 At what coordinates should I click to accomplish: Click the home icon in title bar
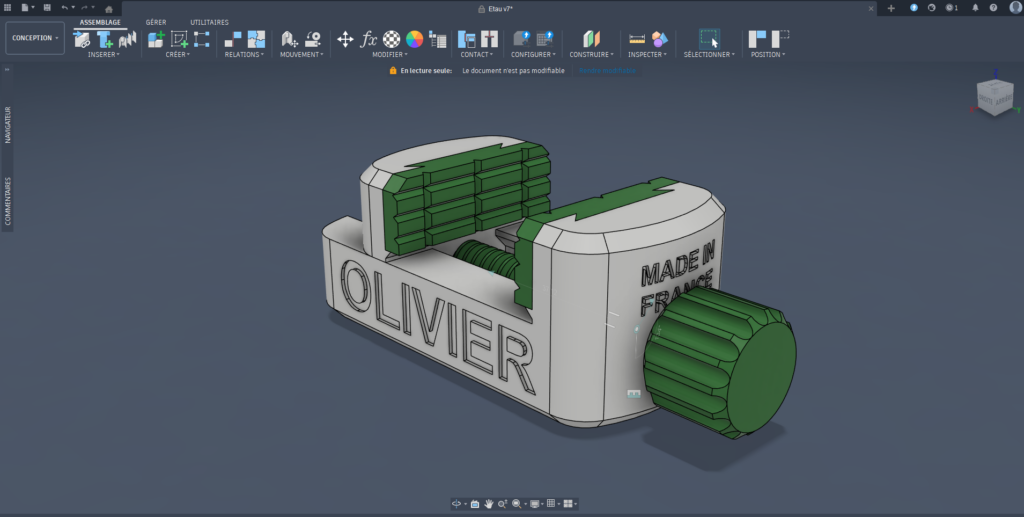click(x=109, y=8)
